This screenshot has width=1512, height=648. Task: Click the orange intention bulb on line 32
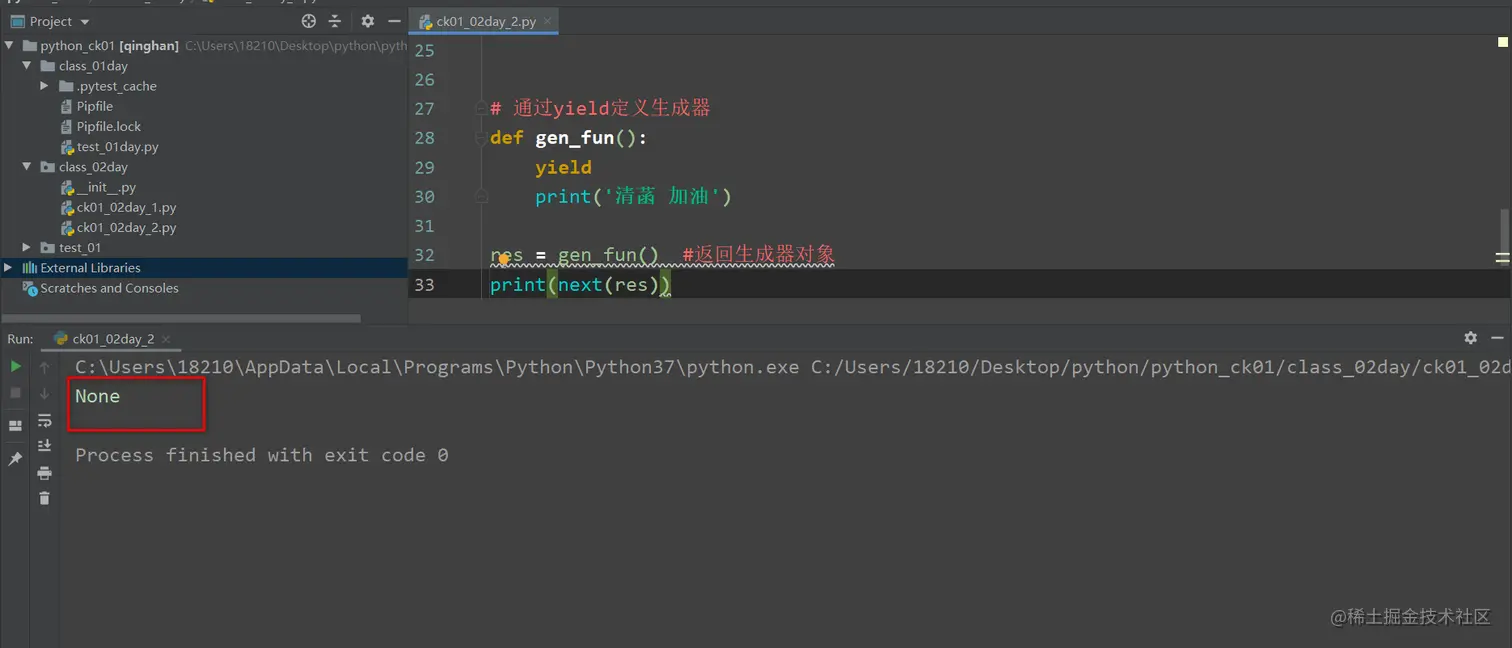point(503,259)
